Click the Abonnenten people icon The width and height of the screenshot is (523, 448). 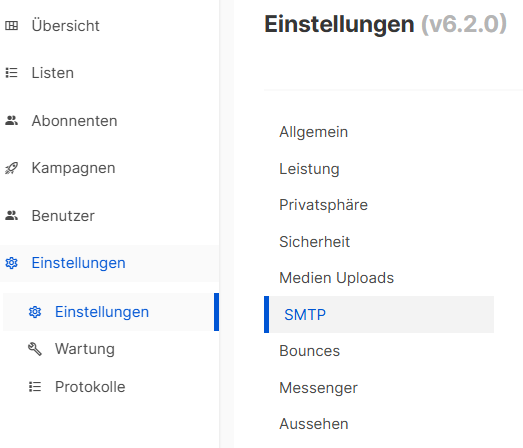point(12,120)
